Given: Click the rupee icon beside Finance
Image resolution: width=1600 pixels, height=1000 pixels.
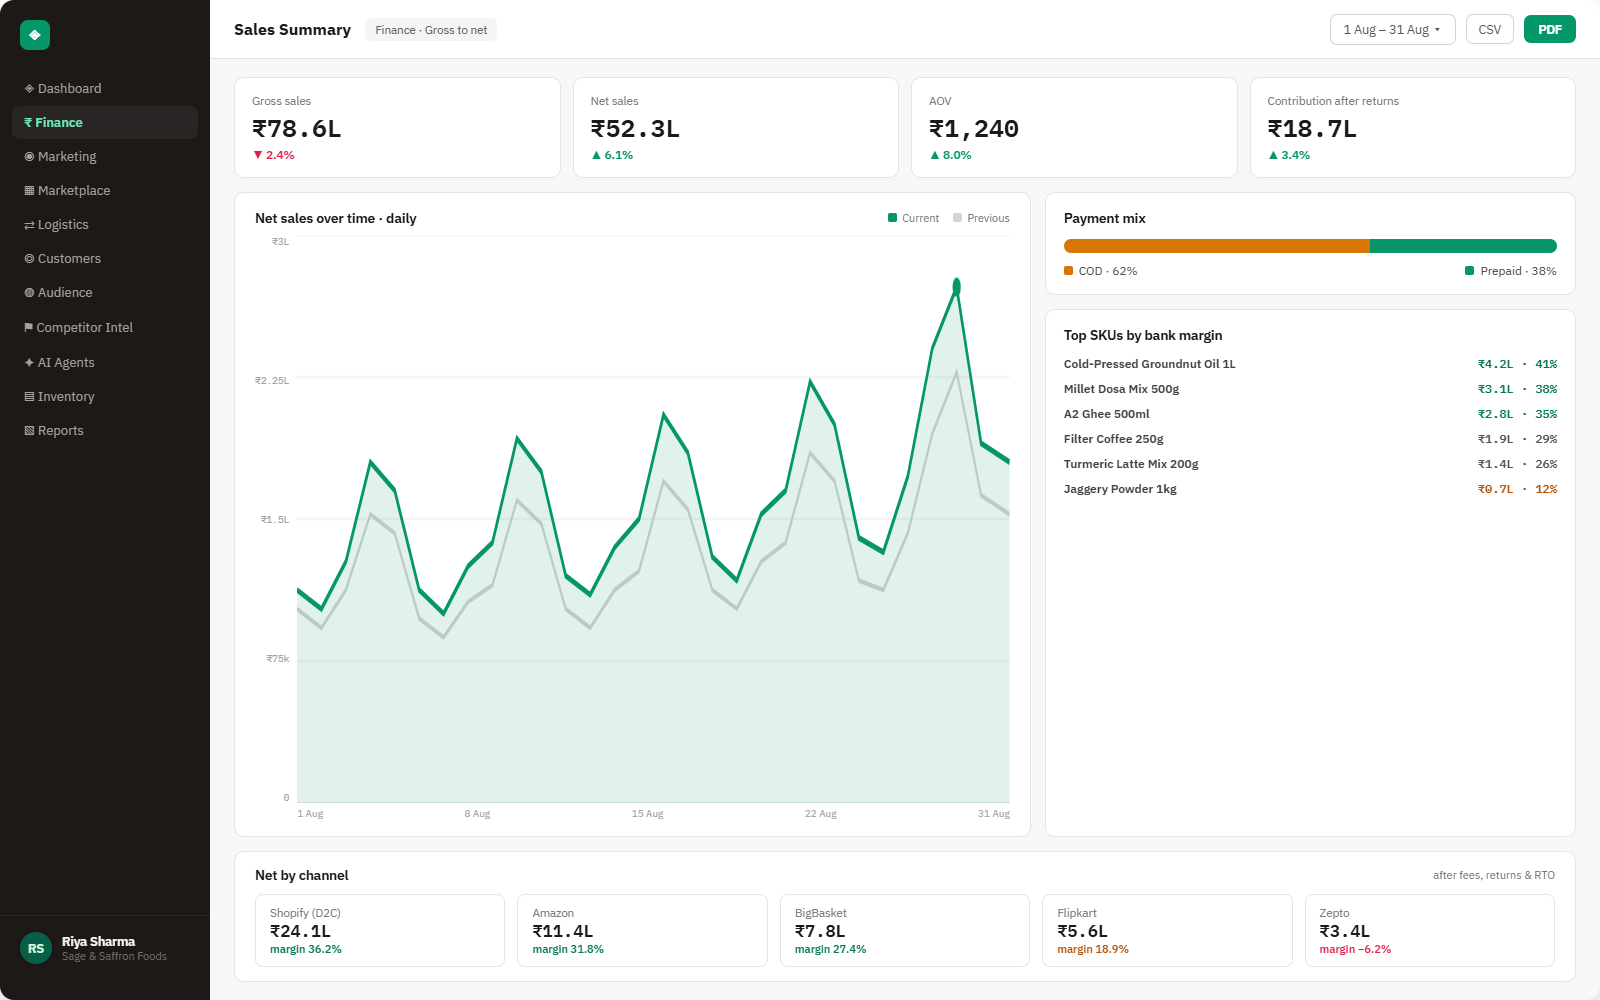Looking at the screenshot, I should (28, 123).
